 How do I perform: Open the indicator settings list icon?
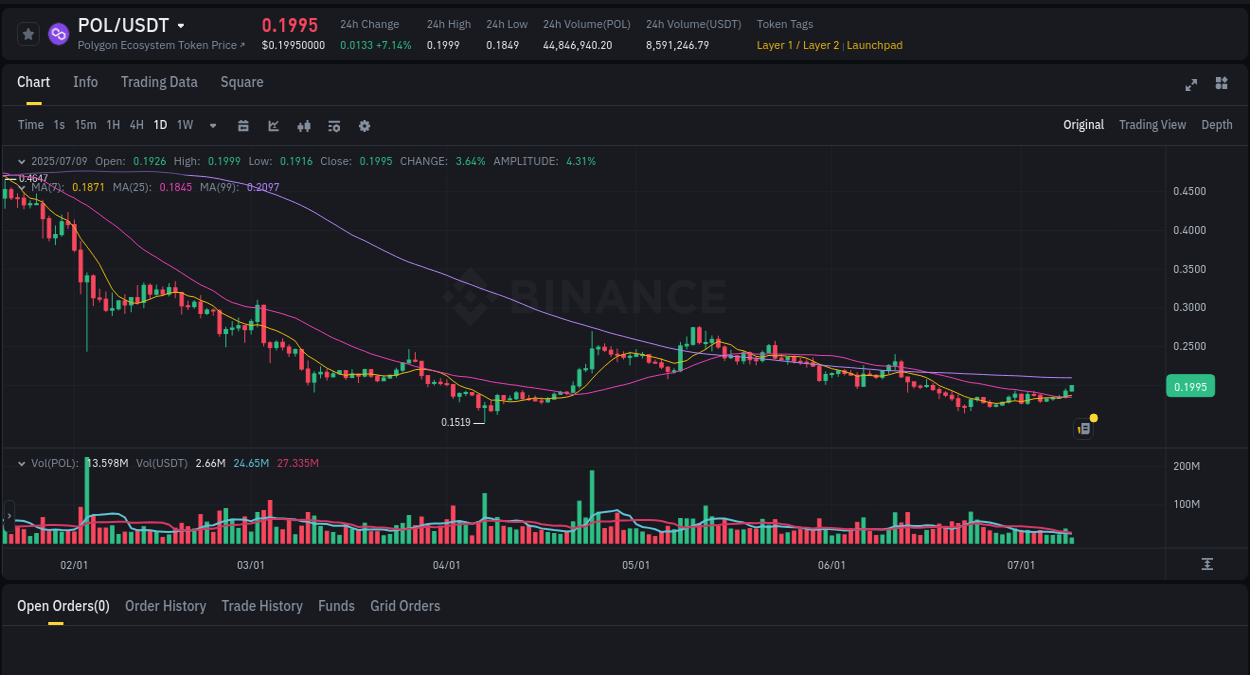click(333, 125)
